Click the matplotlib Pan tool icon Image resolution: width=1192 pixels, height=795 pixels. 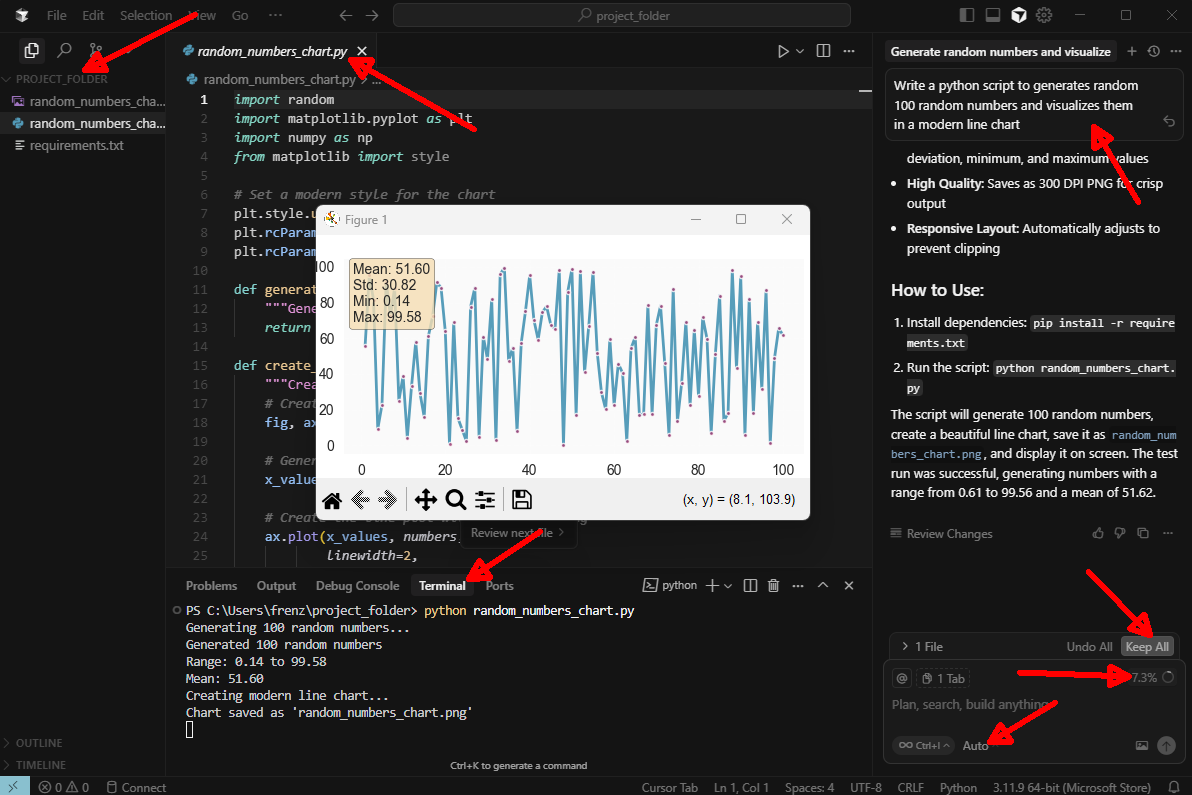pyautogui.click(x=426, y=500)
